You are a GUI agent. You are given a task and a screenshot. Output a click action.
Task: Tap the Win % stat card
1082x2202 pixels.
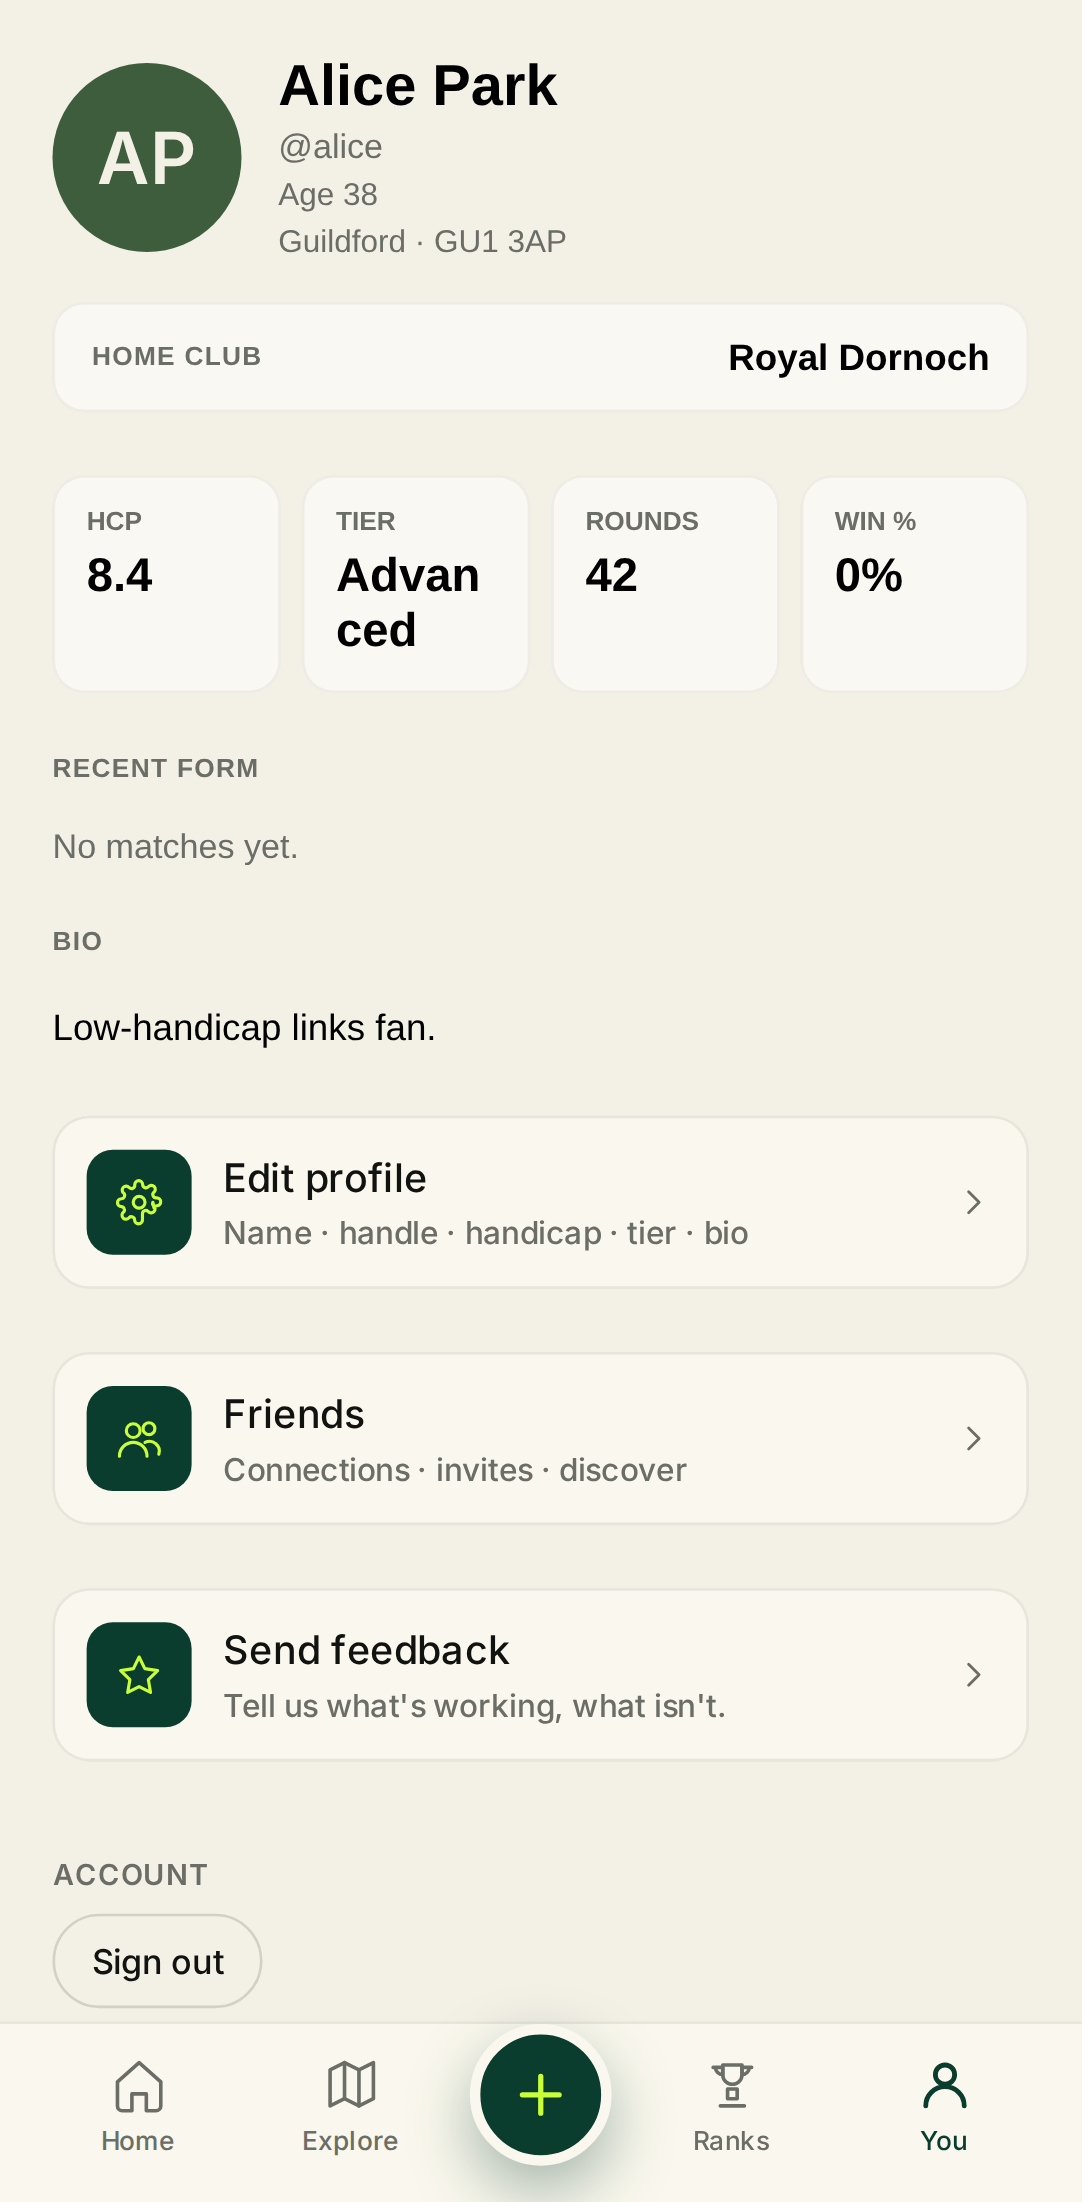pos(914,584)
